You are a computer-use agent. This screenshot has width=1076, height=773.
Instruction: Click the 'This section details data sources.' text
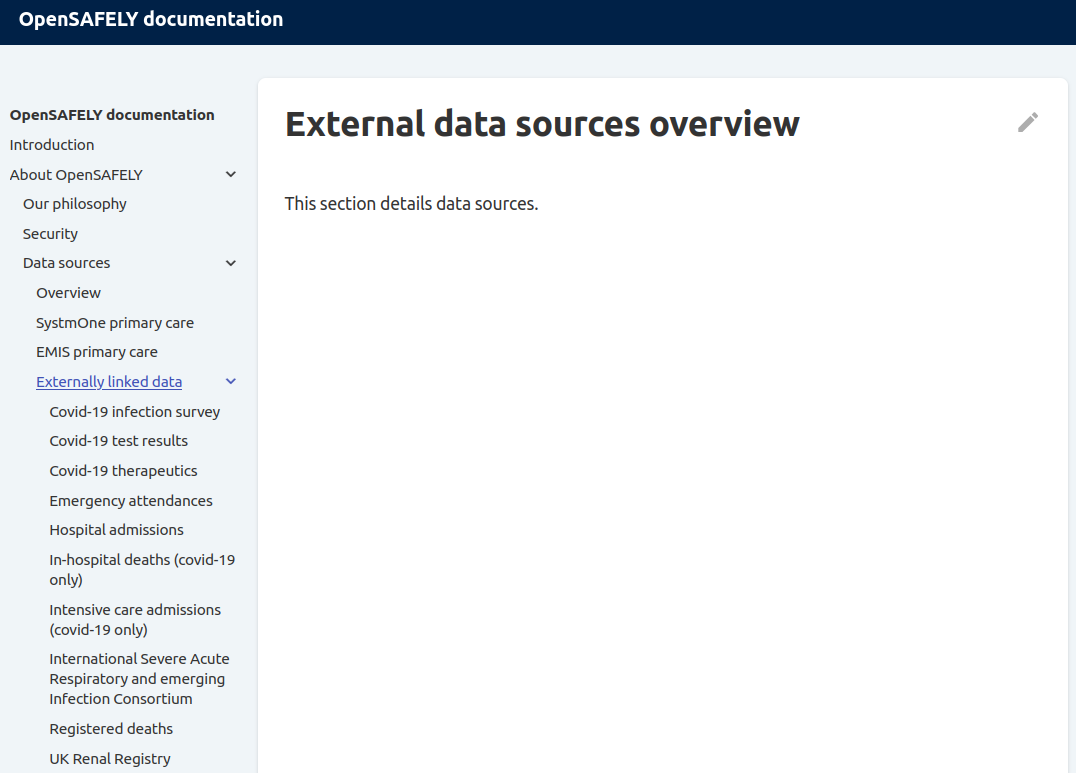[412, 204]
